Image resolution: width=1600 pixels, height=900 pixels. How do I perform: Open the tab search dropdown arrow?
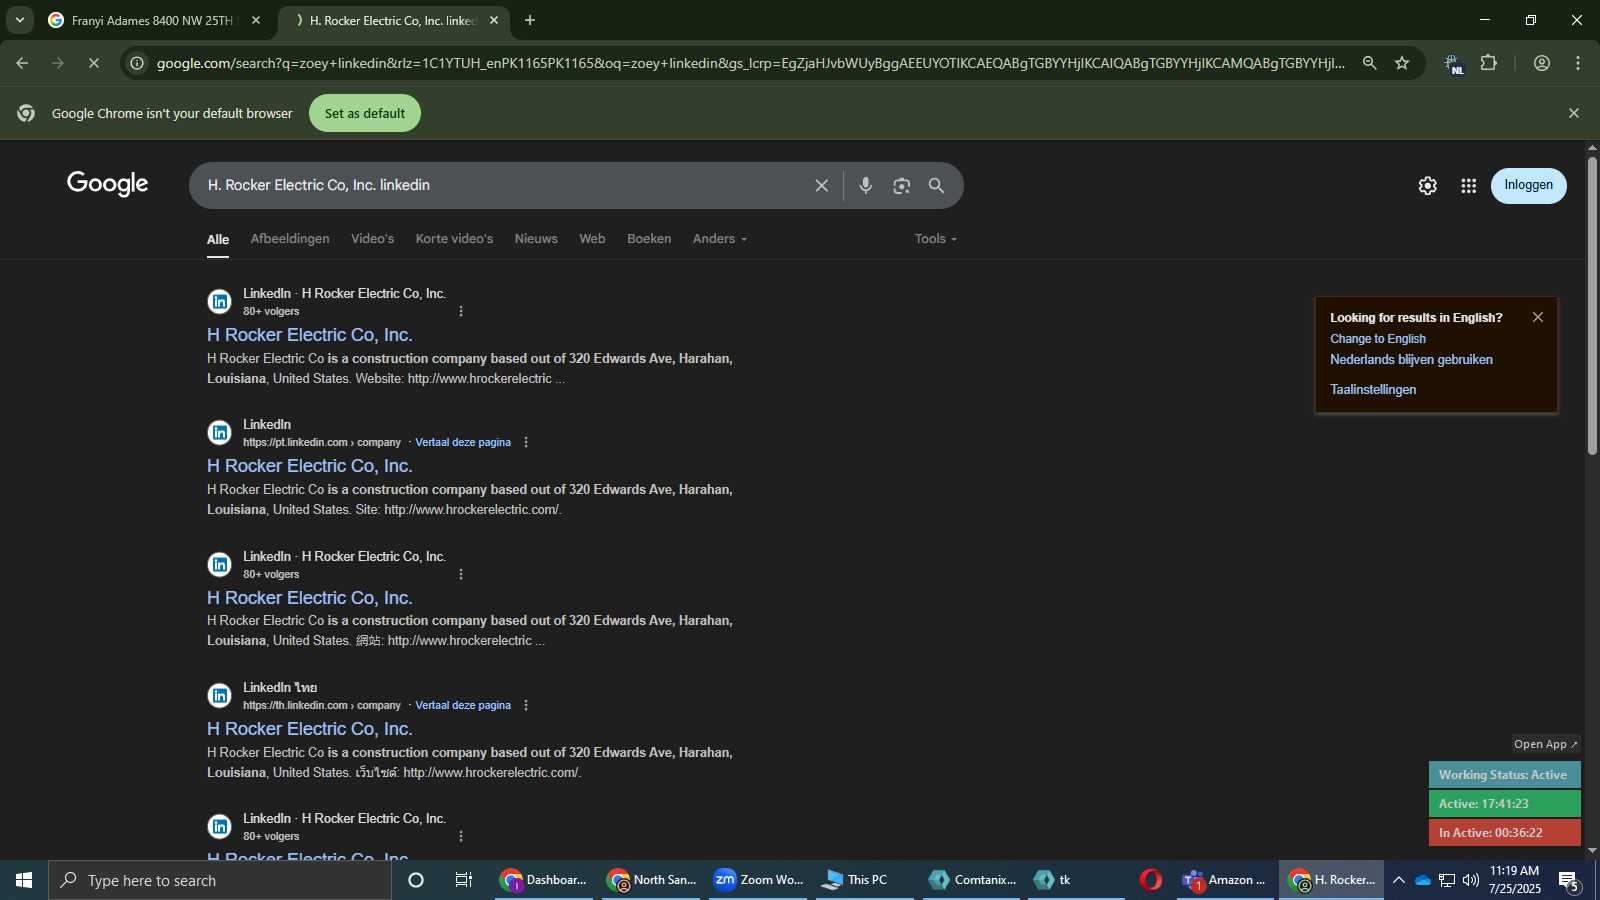click(x=19, y=20)
